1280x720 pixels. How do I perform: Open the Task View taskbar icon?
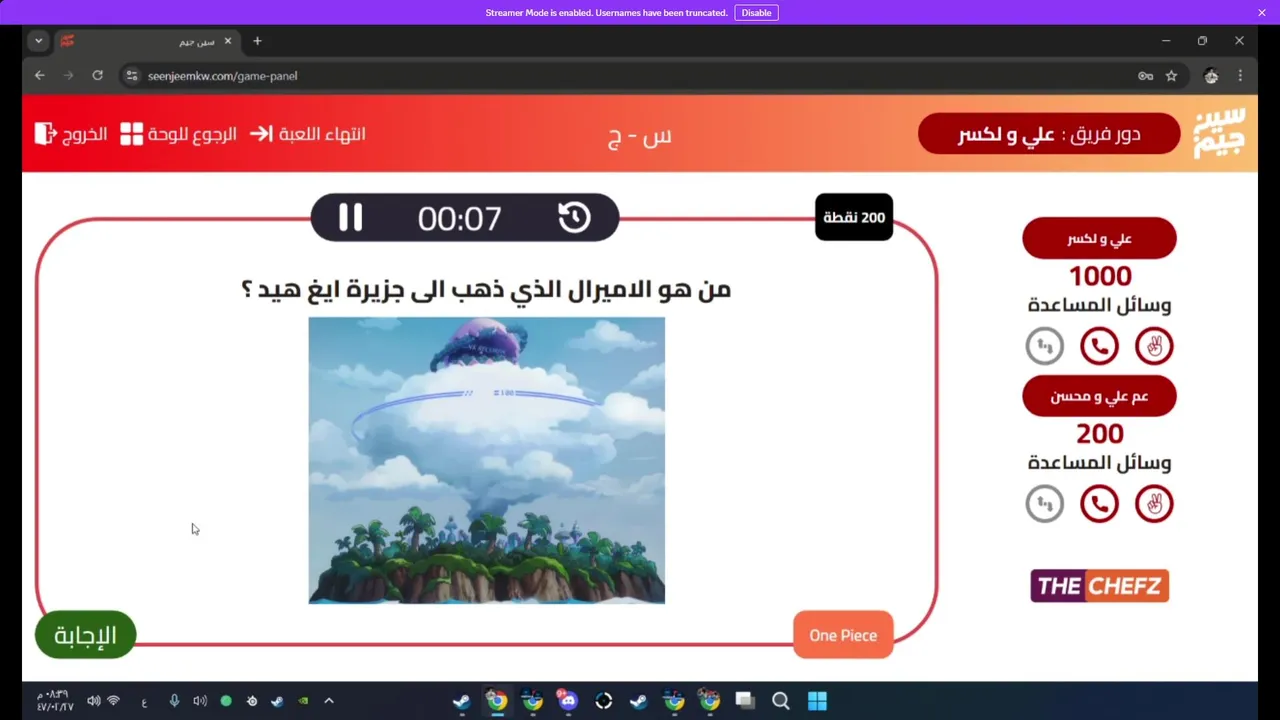pos(745,701)
